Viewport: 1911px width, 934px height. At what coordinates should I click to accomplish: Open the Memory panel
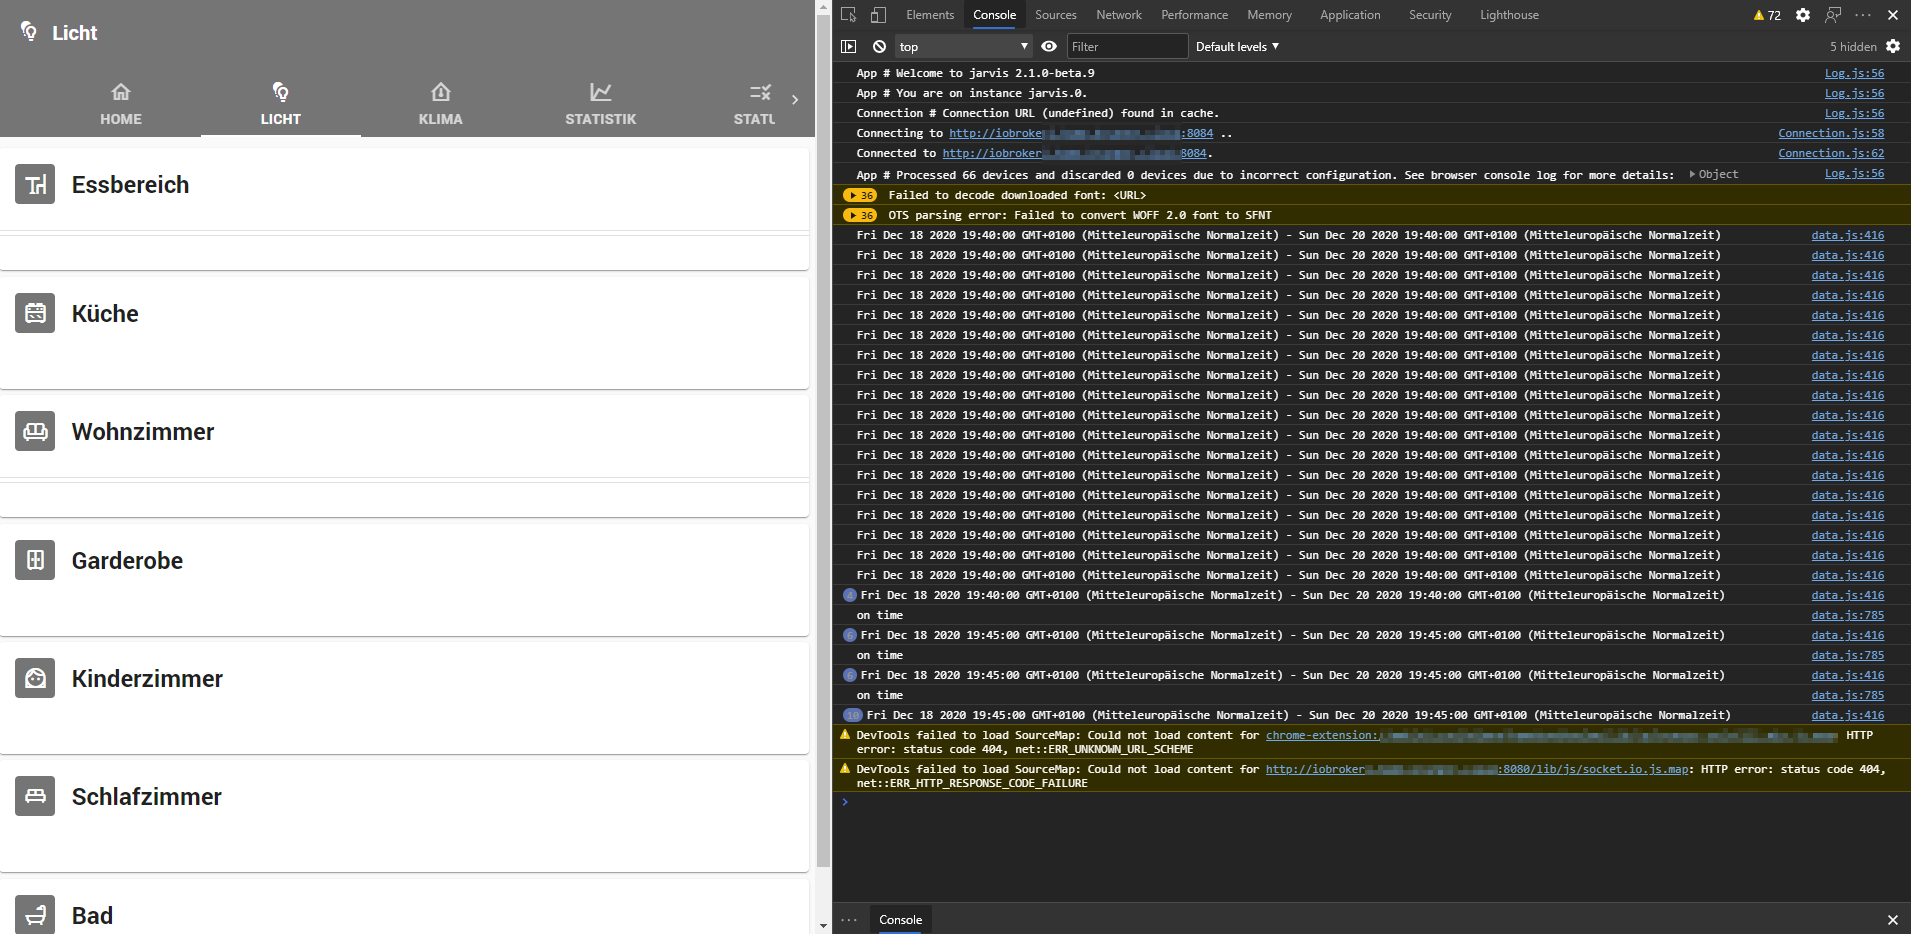pyautogui.click(x=1270, y=15)
